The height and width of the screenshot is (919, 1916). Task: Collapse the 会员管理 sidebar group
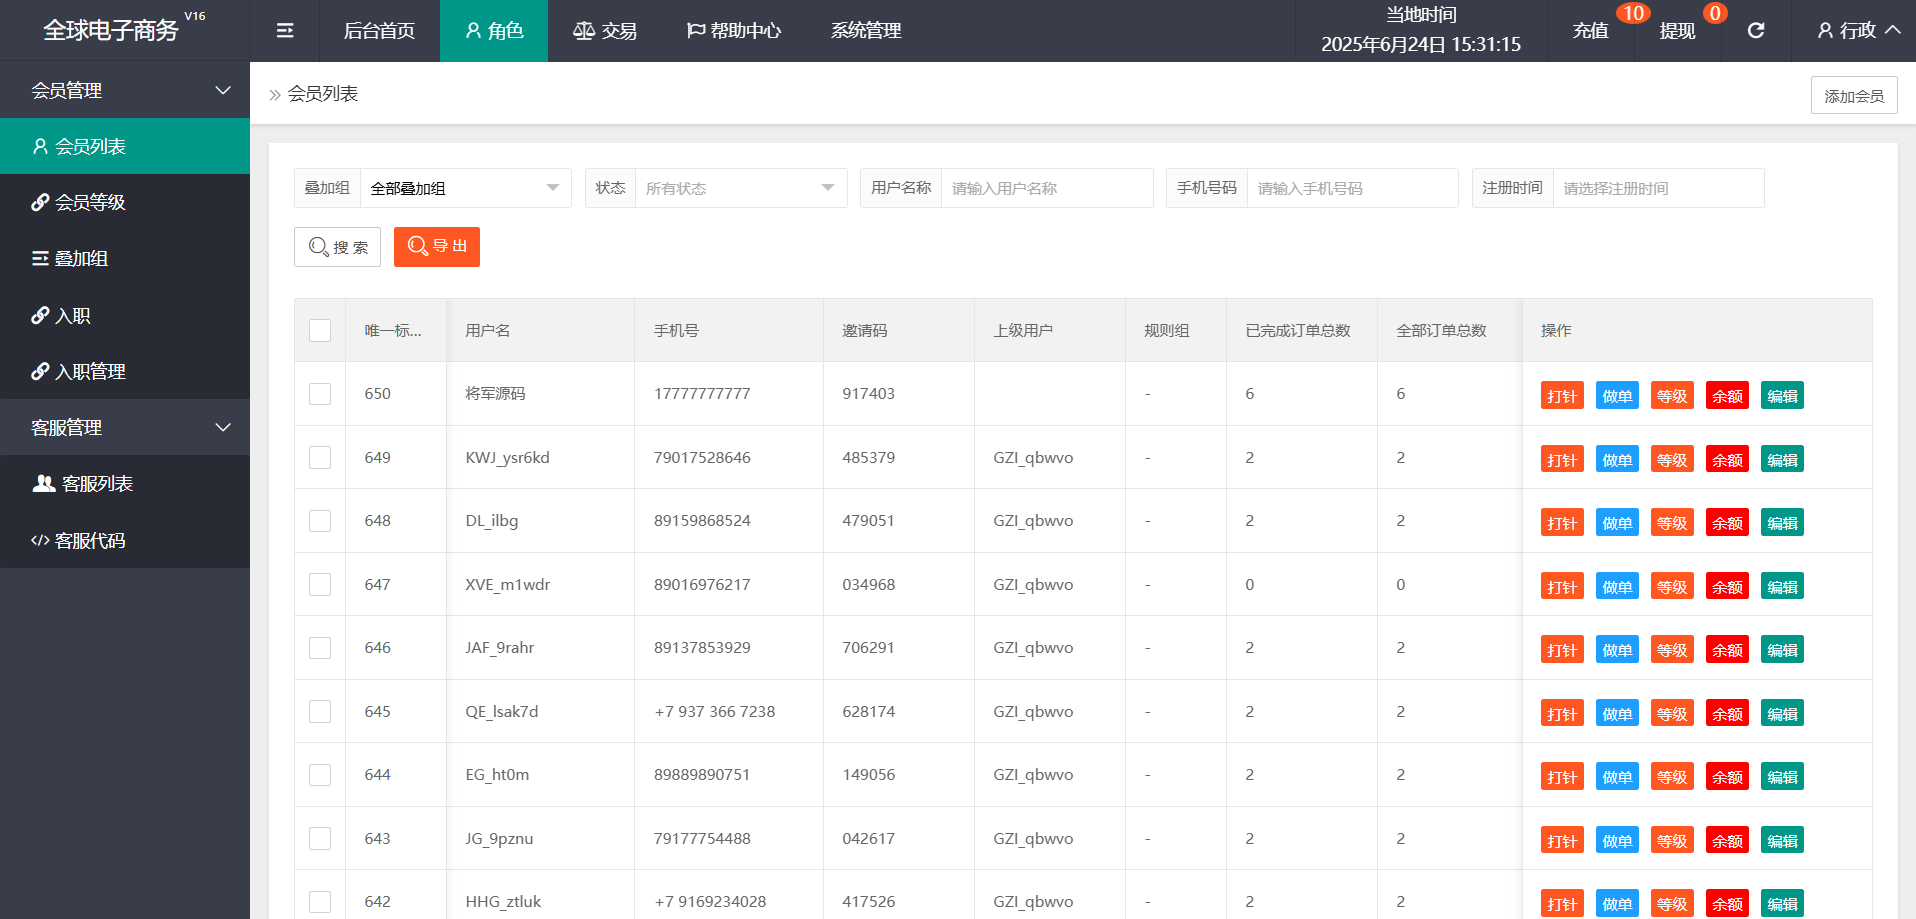click(125, 90)
